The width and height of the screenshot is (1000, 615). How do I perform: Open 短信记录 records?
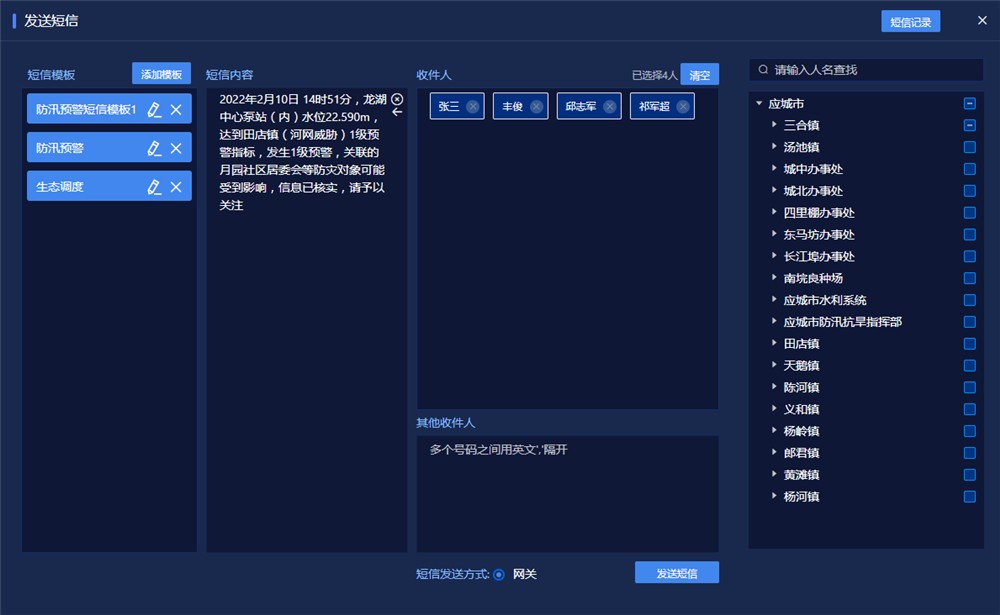point(910,21)
